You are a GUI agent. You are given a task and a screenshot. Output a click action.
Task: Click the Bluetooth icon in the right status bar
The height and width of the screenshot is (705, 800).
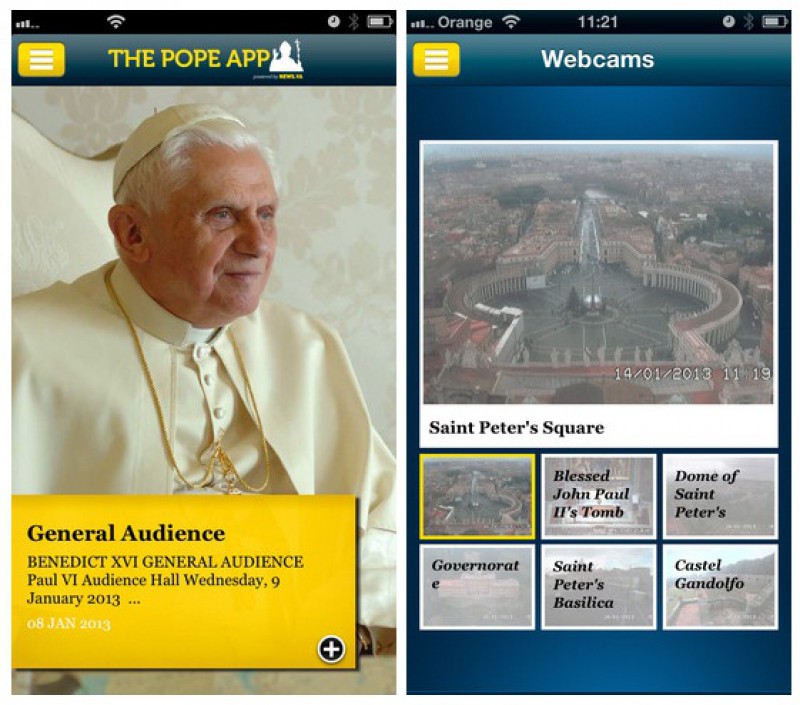point(748,21)
